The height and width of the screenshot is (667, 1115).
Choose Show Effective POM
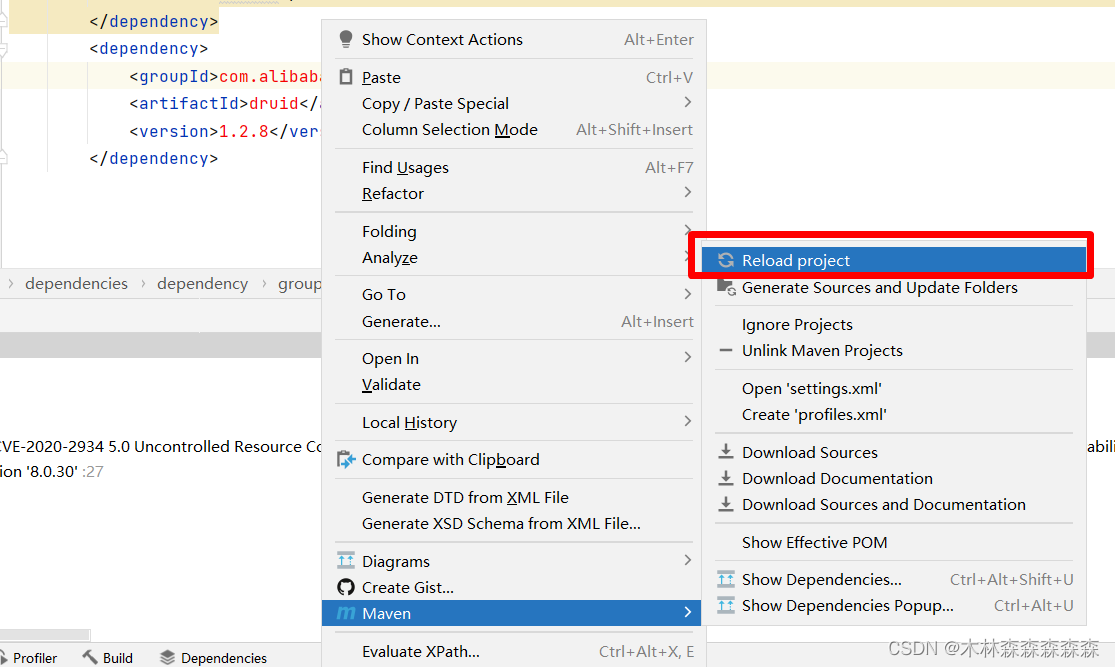click(894, 543)
